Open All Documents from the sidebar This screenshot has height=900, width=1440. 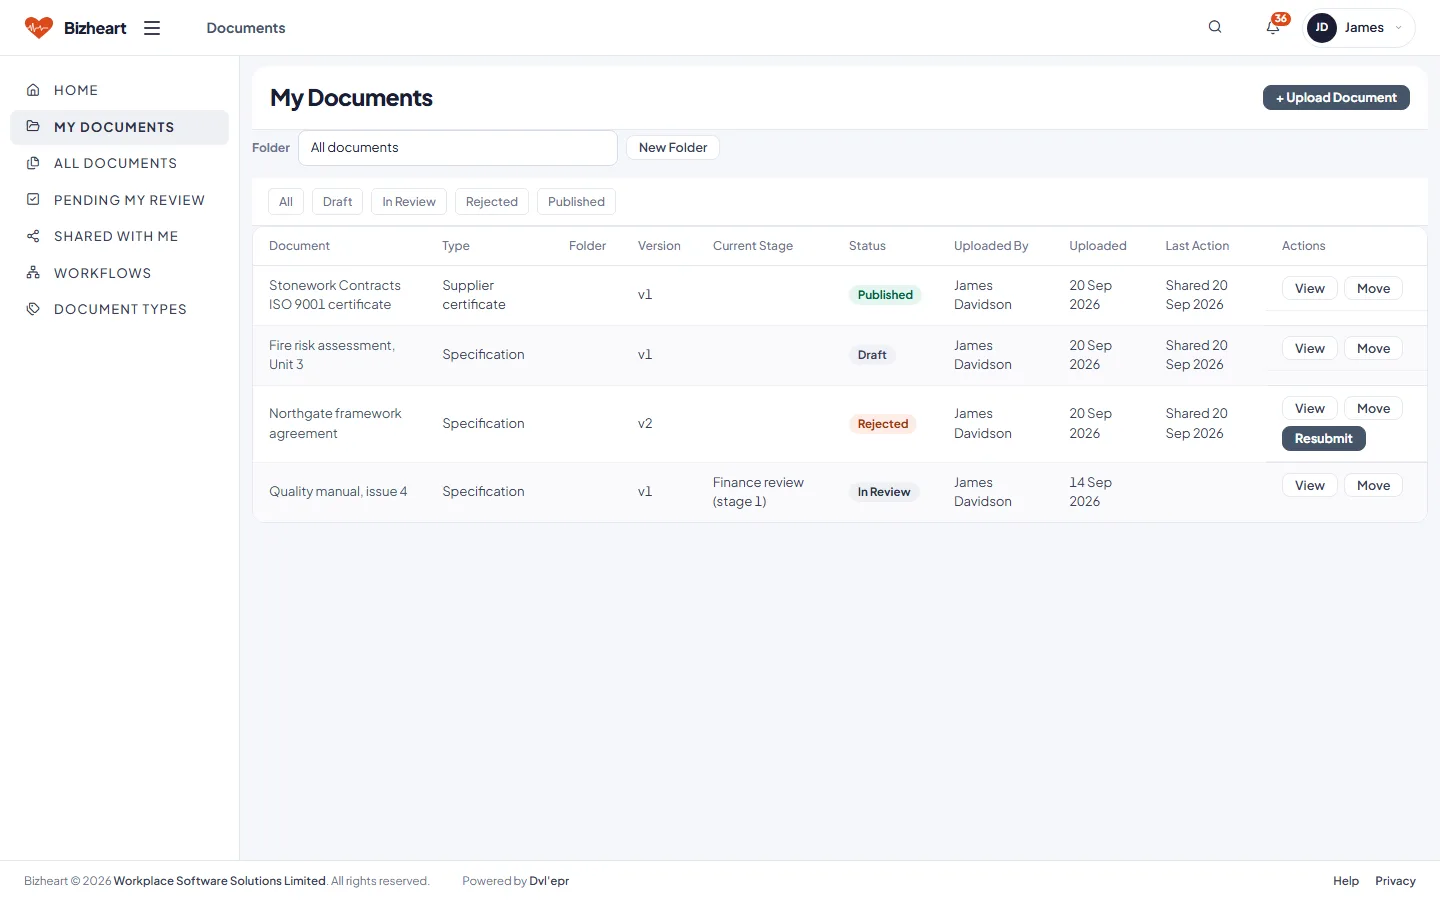coord(119,163)
